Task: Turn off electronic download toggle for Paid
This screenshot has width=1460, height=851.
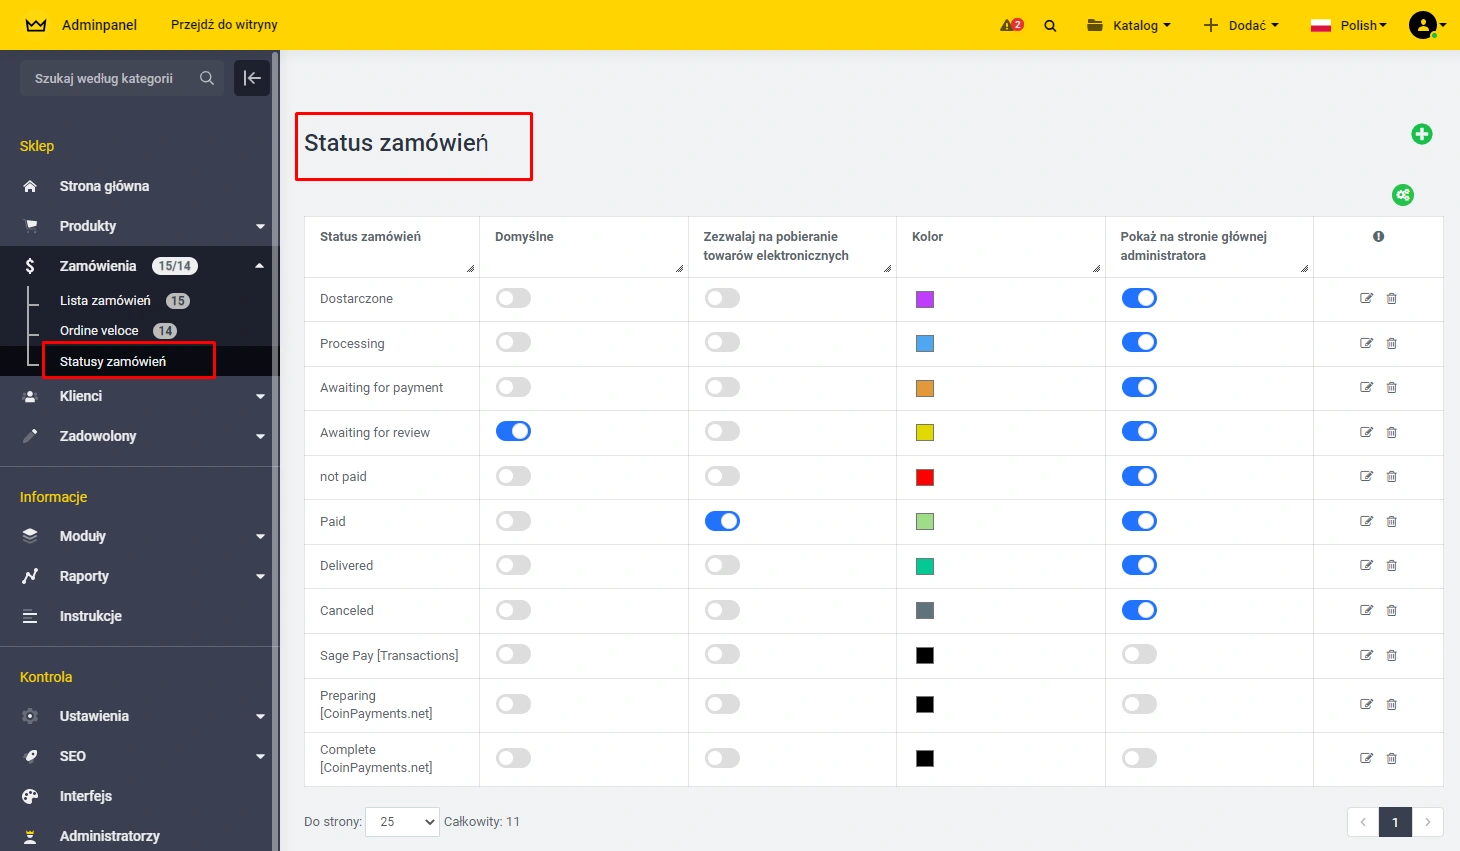Action: pyautogui.click(x=722, y=521)
